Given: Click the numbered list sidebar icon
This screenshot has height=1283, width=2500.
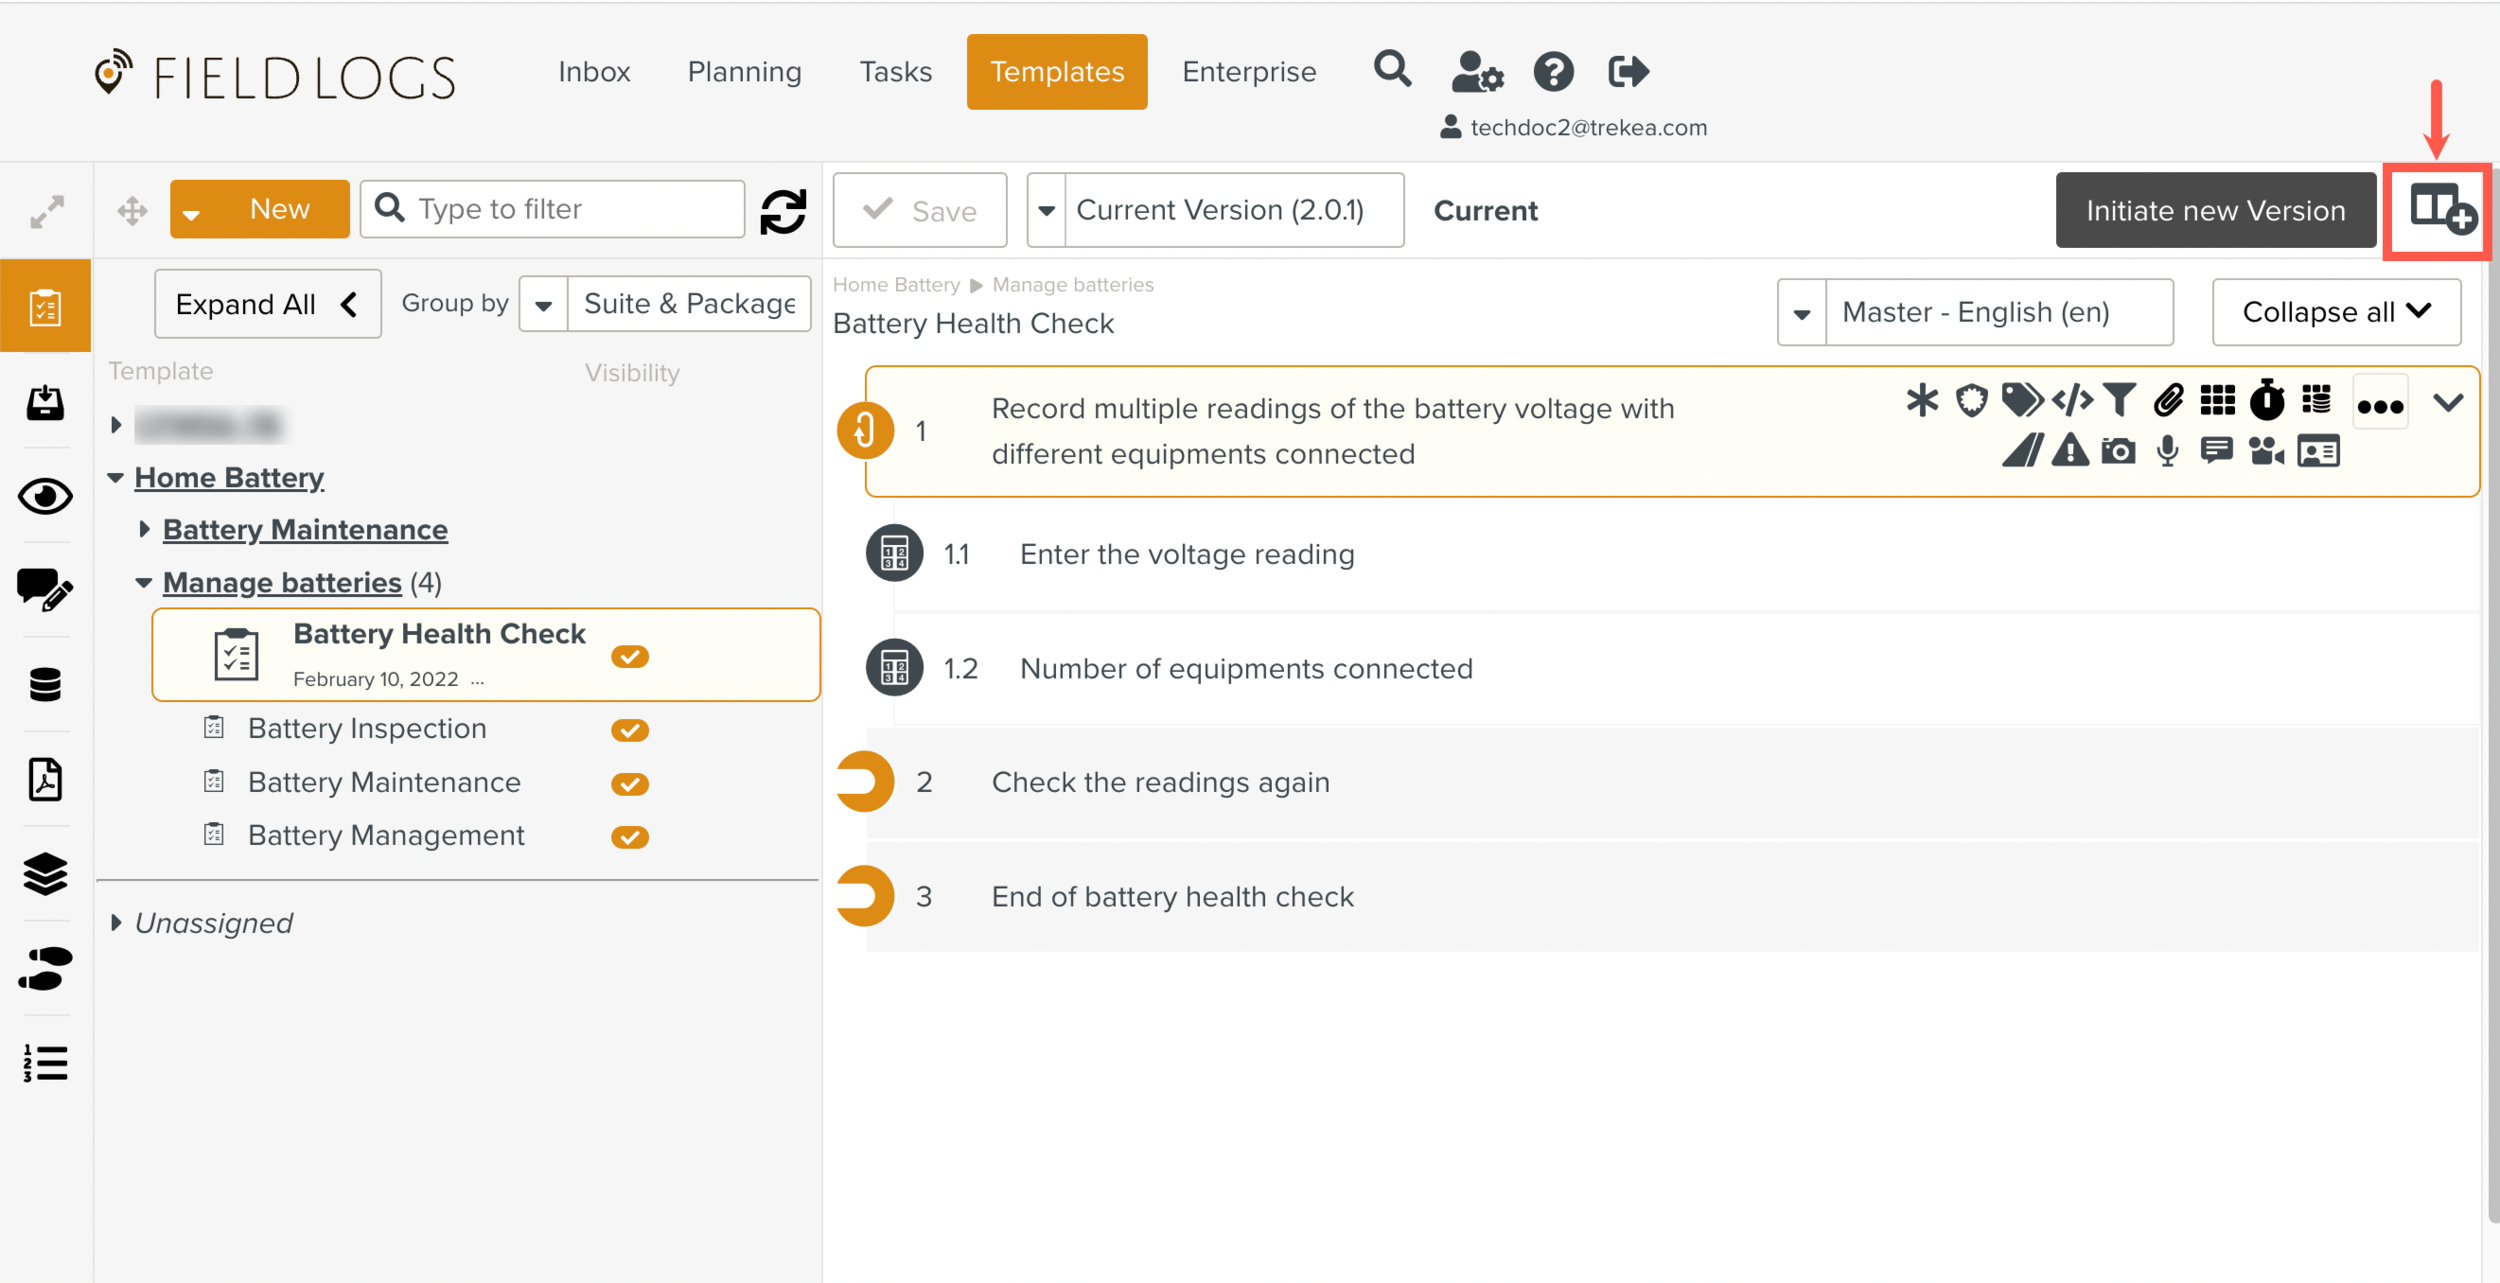Looking at the screenshot, I should click(45, 1063).
